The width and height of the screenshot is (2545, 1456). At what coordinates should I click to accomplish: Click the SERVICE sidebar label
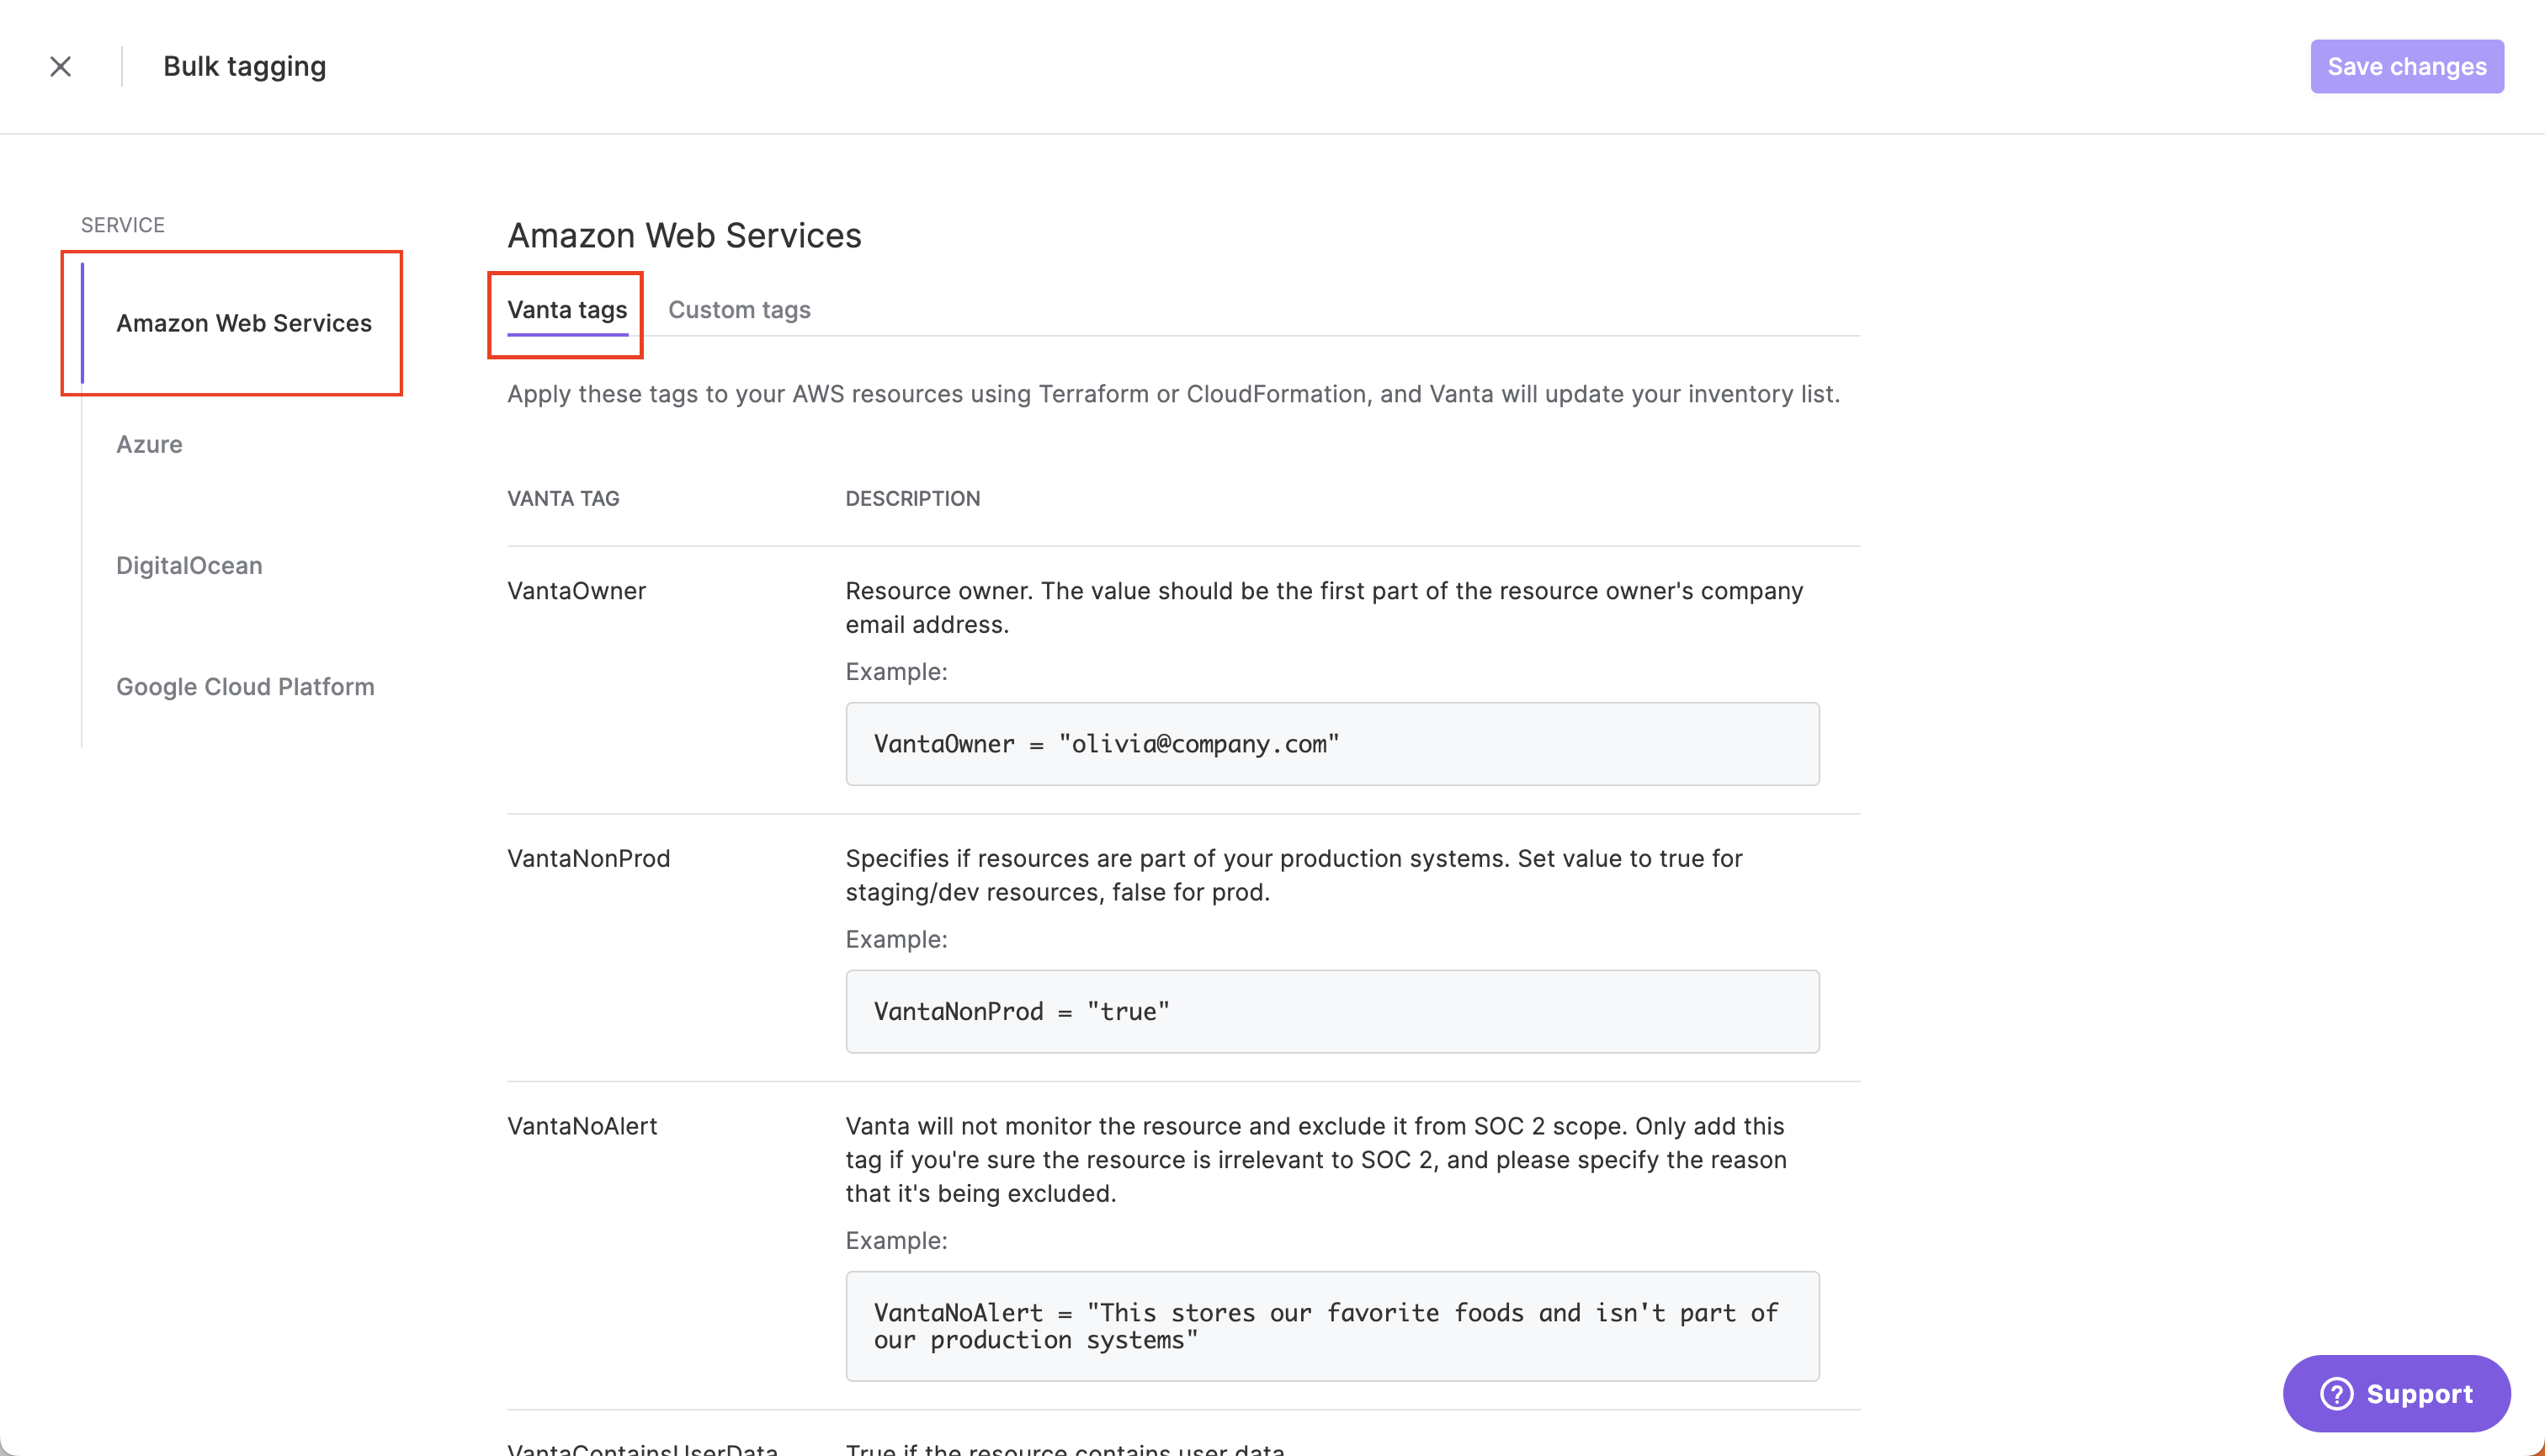coord(123,225)
